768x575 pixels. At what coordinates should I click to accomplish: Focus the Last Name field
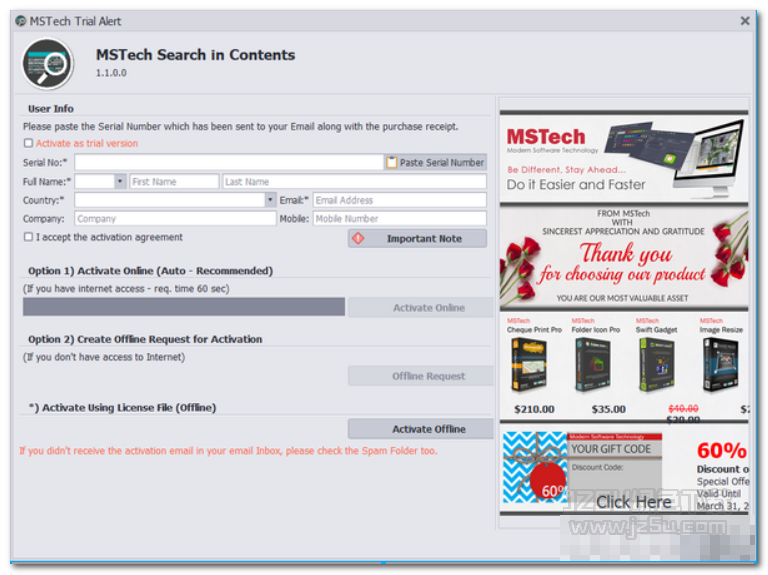(354, 182)
